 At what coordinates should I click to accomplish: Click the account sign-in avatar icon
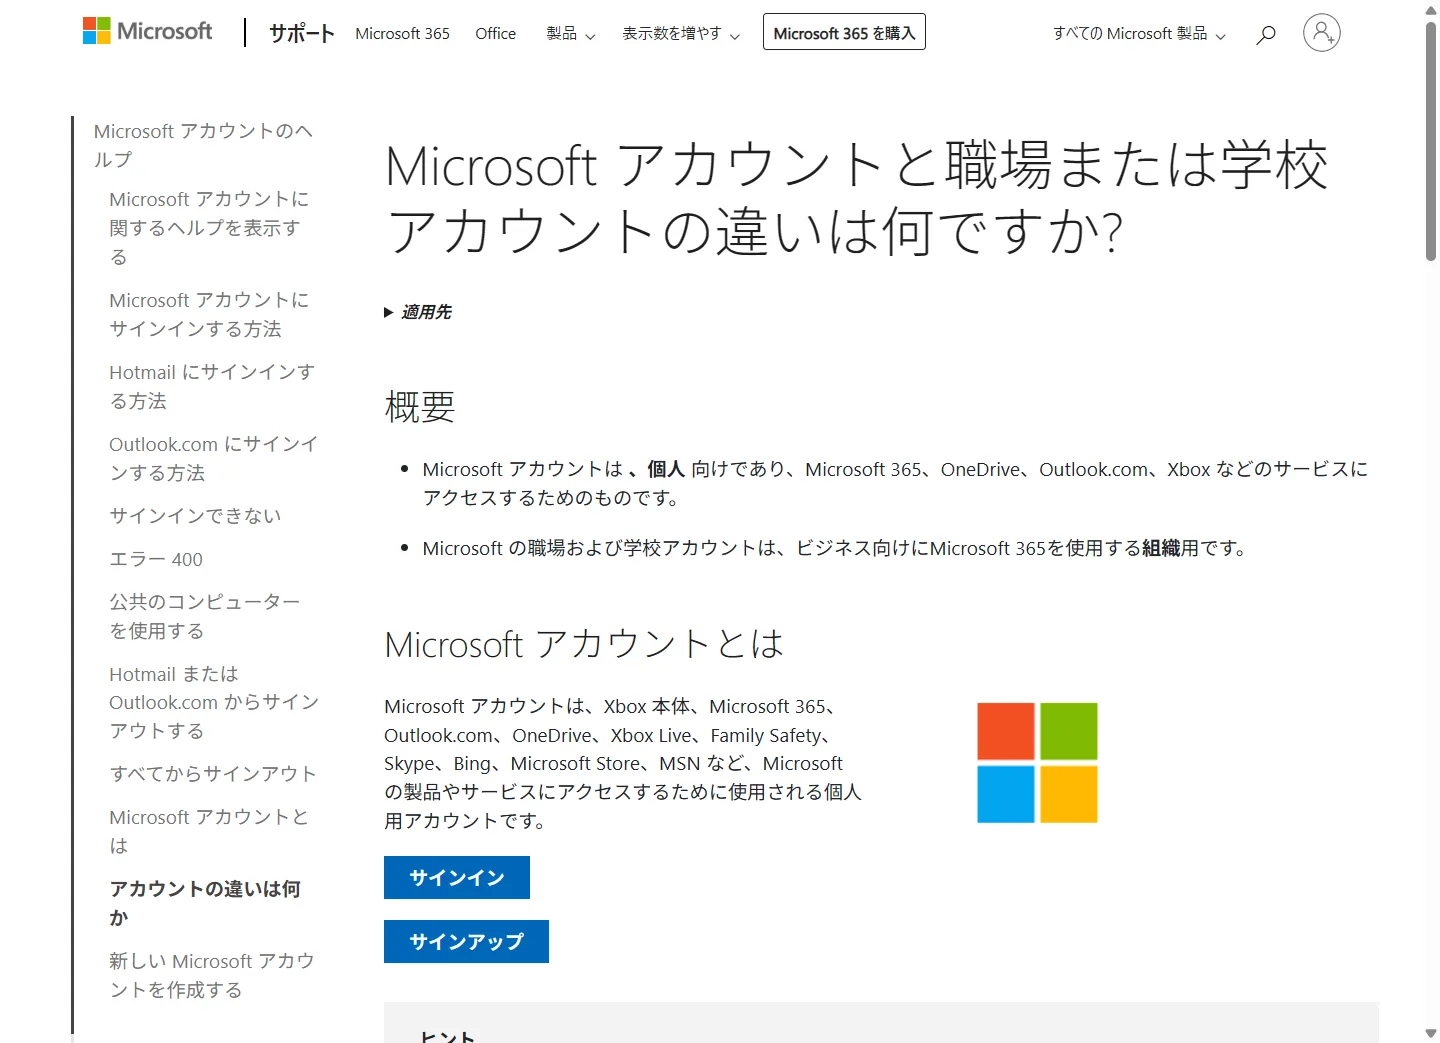pos(1321,33)
